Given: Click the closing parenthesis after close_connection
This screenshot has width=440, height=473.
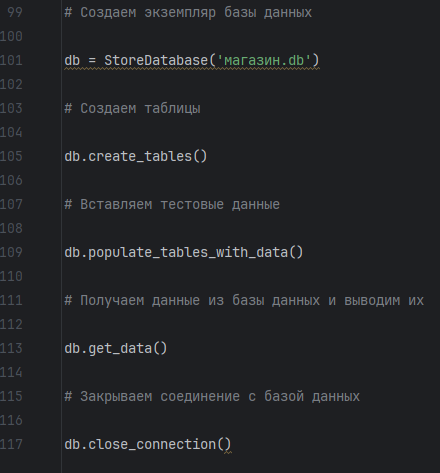Looking at the screenshot, I should pos(227,444).
